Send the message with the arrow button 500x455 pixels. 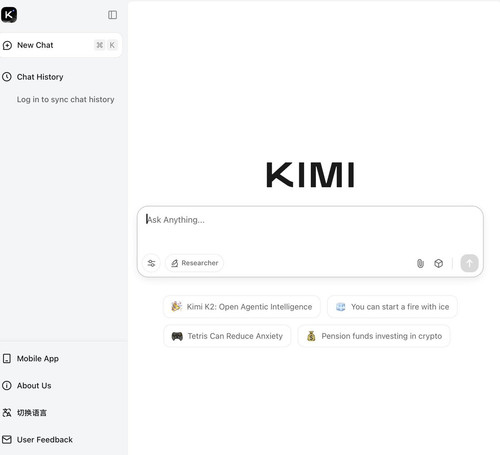click(469, 263)
